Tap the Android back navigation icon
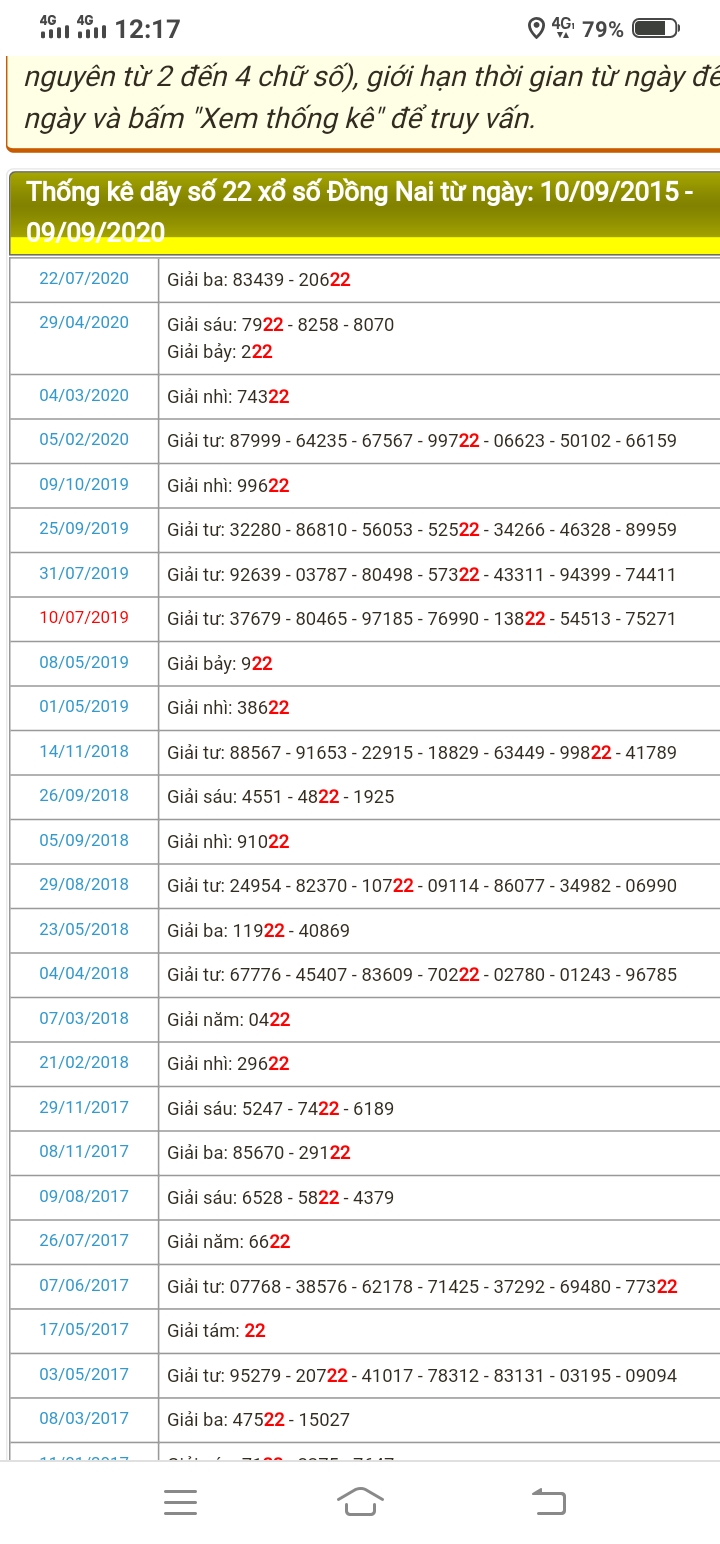 (x=548, y=1502)
